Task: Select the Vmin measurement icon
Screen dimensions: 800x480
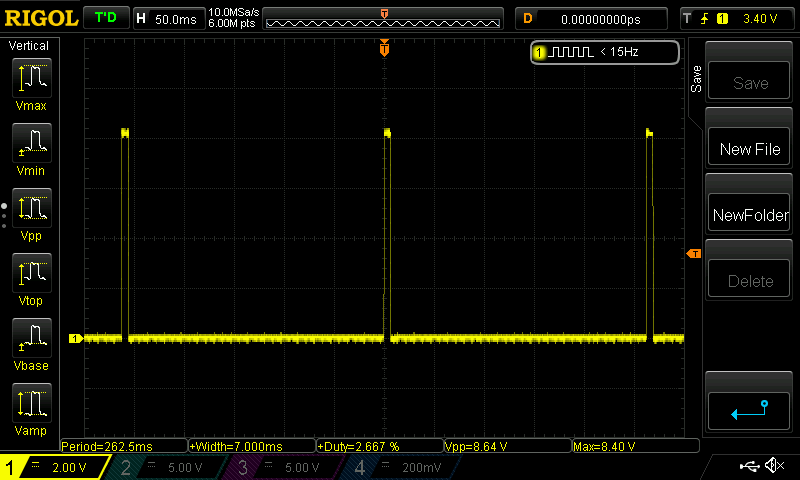Action: (x=32, y=143)
